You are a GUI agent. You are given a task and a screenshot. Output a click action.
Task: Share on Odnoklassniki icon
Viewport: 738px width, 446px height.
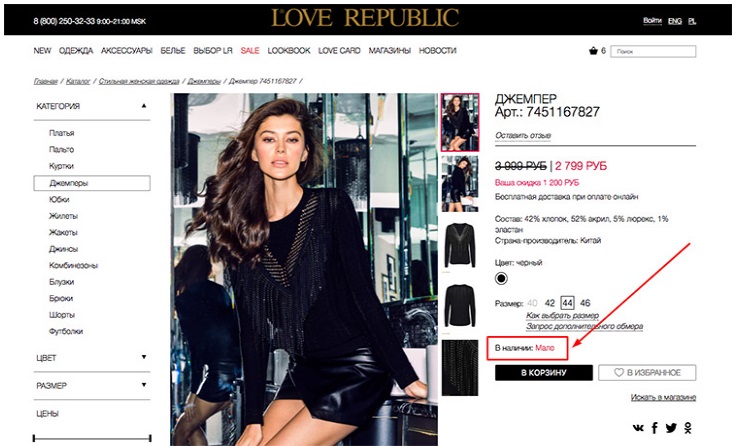688,428
